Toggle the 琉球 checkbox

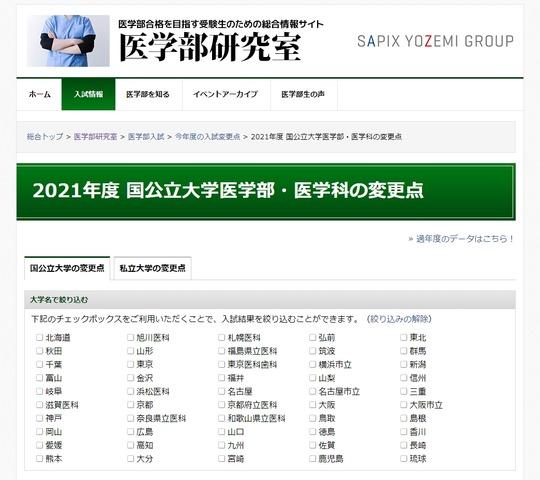404,458
